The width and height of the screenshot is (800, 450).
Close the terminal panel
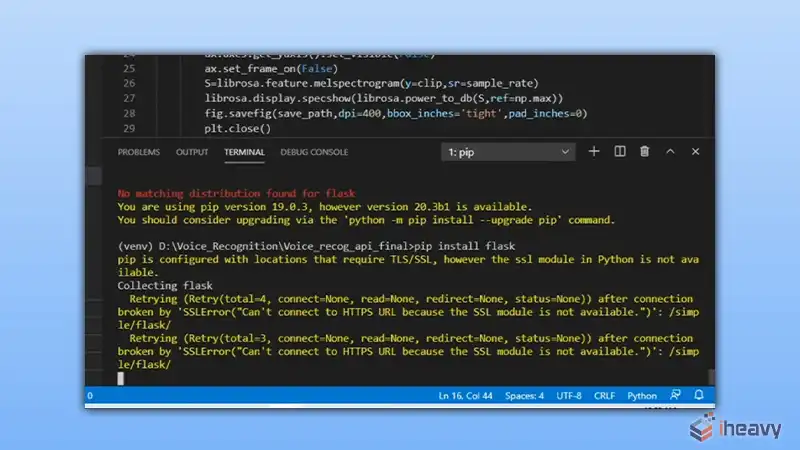[x=695, y=152]
